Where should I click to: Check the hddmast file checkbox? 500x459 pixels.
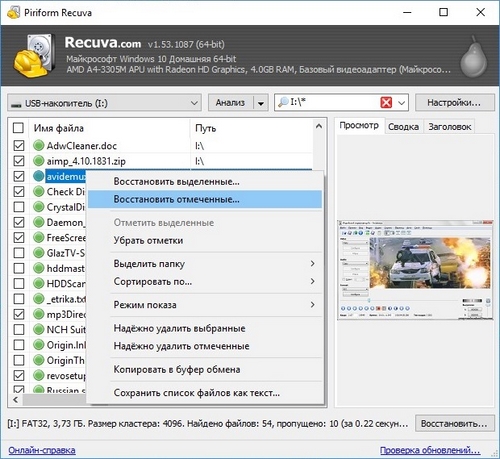[19, 268]
